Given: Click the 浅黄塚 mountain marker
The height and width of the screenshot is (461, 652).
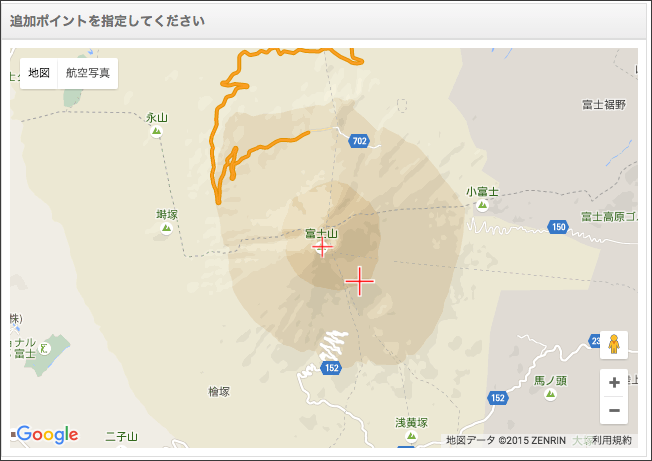Looking at the screenshot, I should (411, 436).
